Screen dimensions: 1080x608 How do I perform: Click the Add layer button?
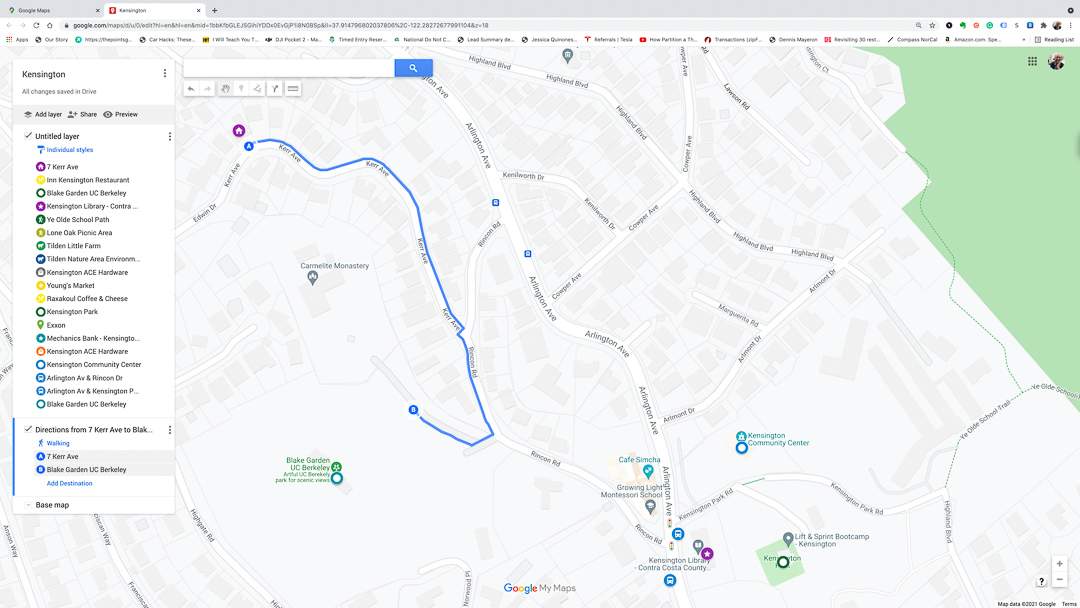[x=43, y=114]
